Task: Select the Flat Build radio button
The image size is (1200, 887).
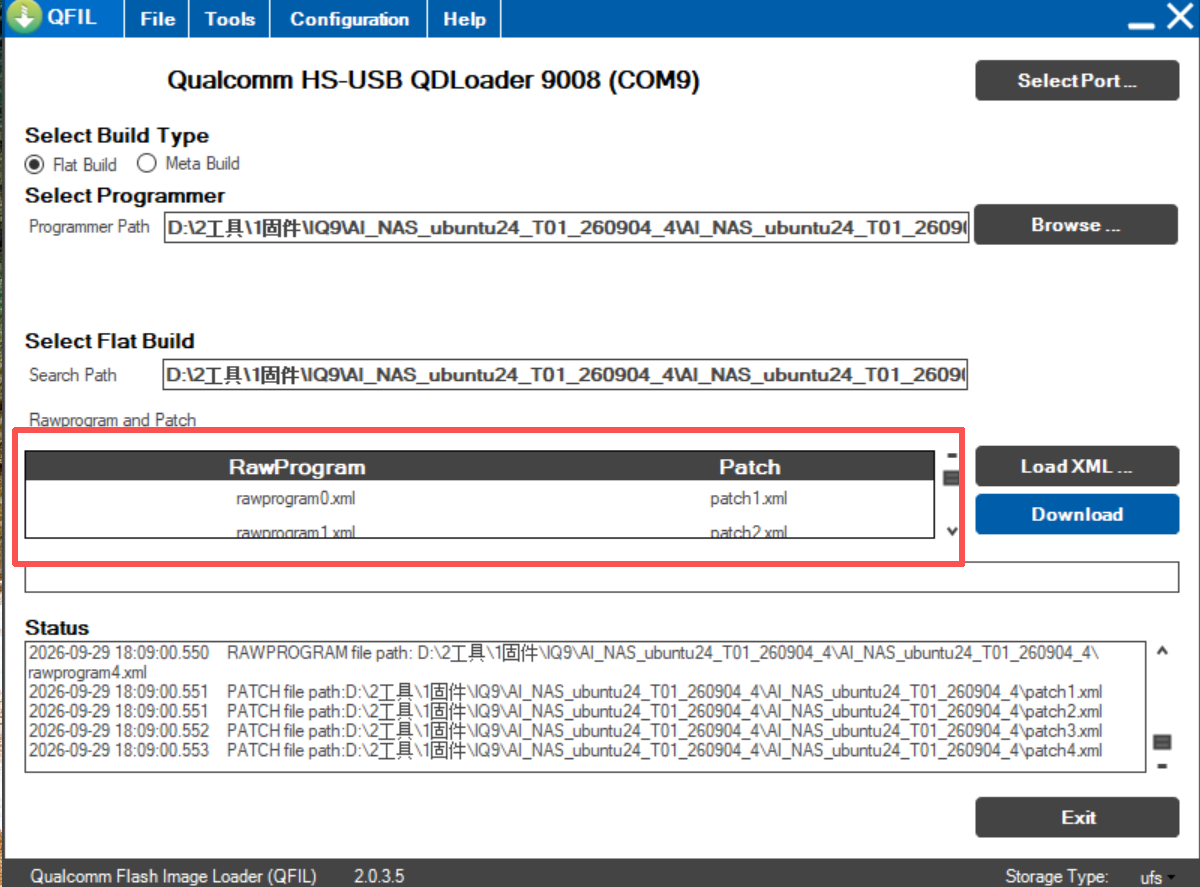Action: click(35, 164)
